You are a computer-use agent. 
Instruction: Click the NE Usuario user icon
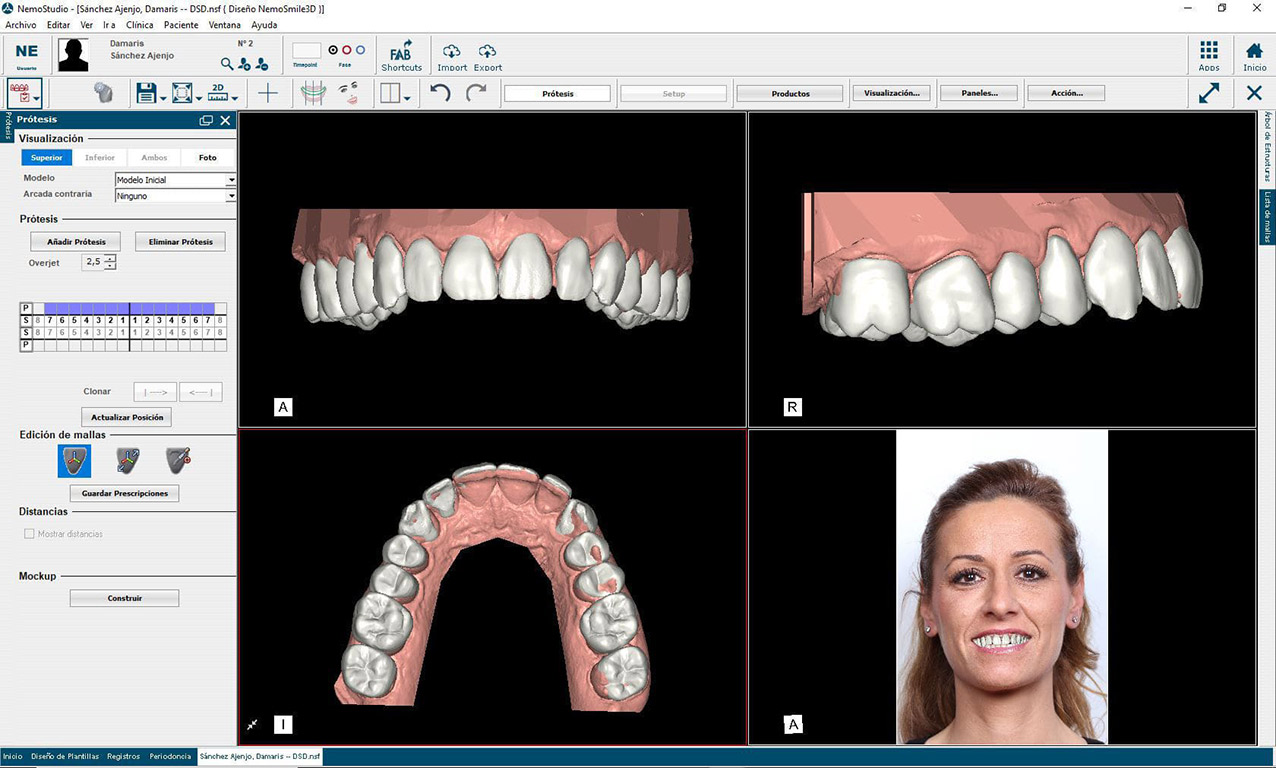coord(27,54)
